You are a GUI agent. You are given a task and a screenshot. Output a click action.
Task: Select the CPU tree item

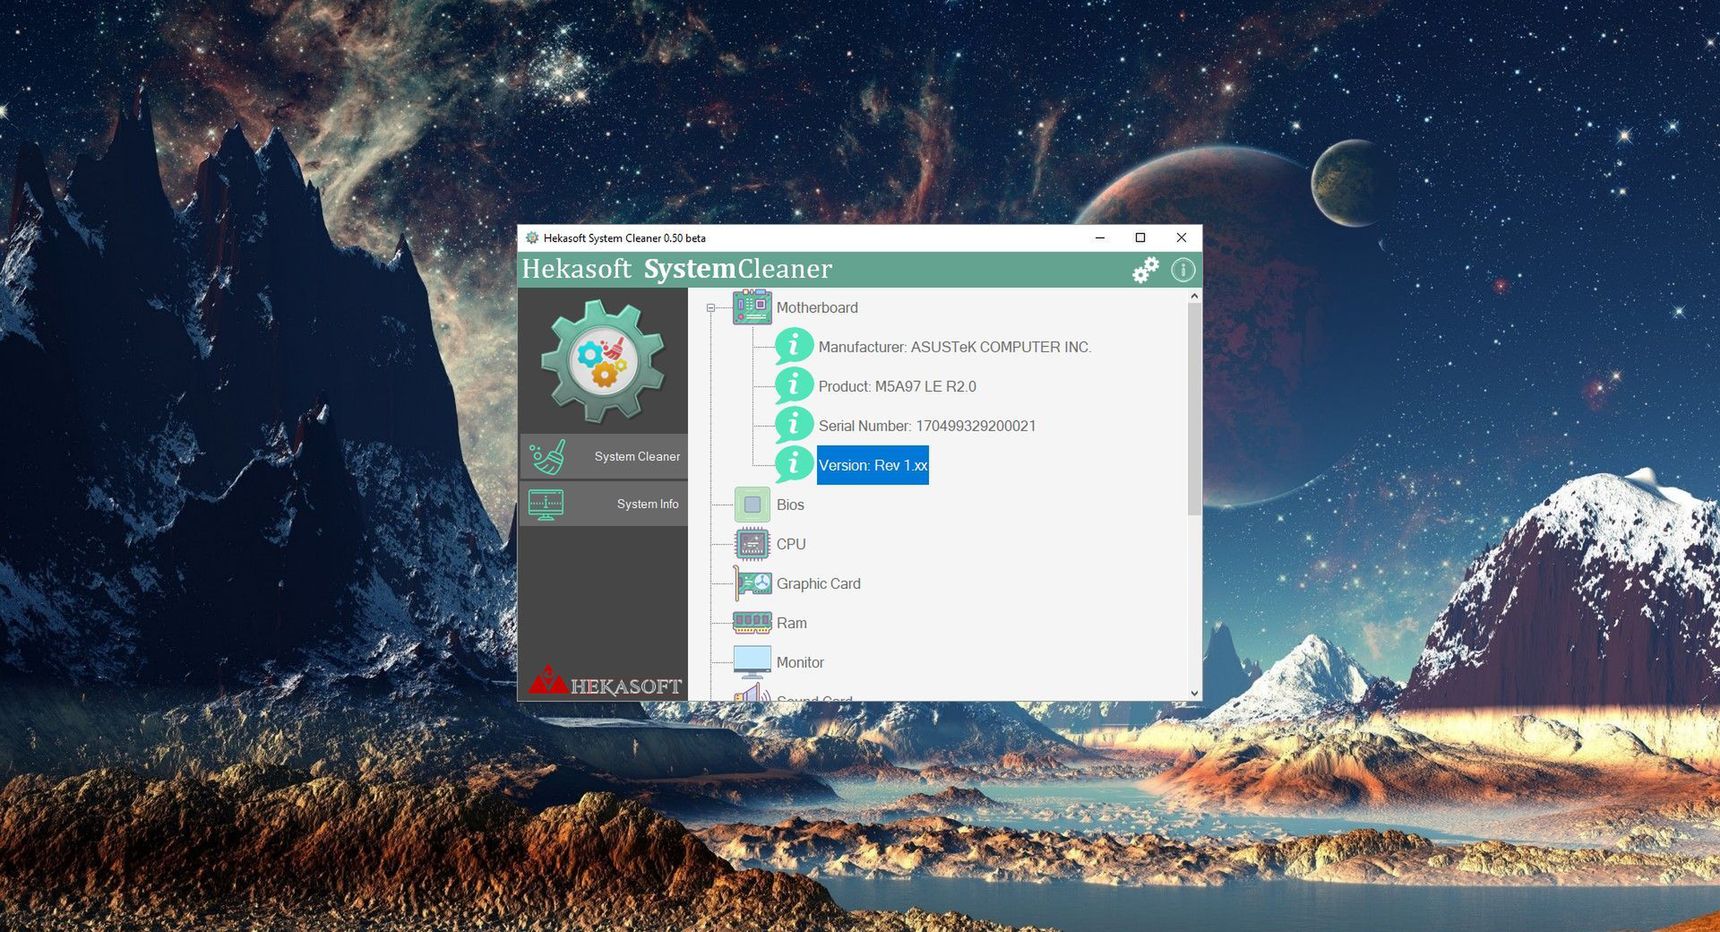click(x=791, y=544)
